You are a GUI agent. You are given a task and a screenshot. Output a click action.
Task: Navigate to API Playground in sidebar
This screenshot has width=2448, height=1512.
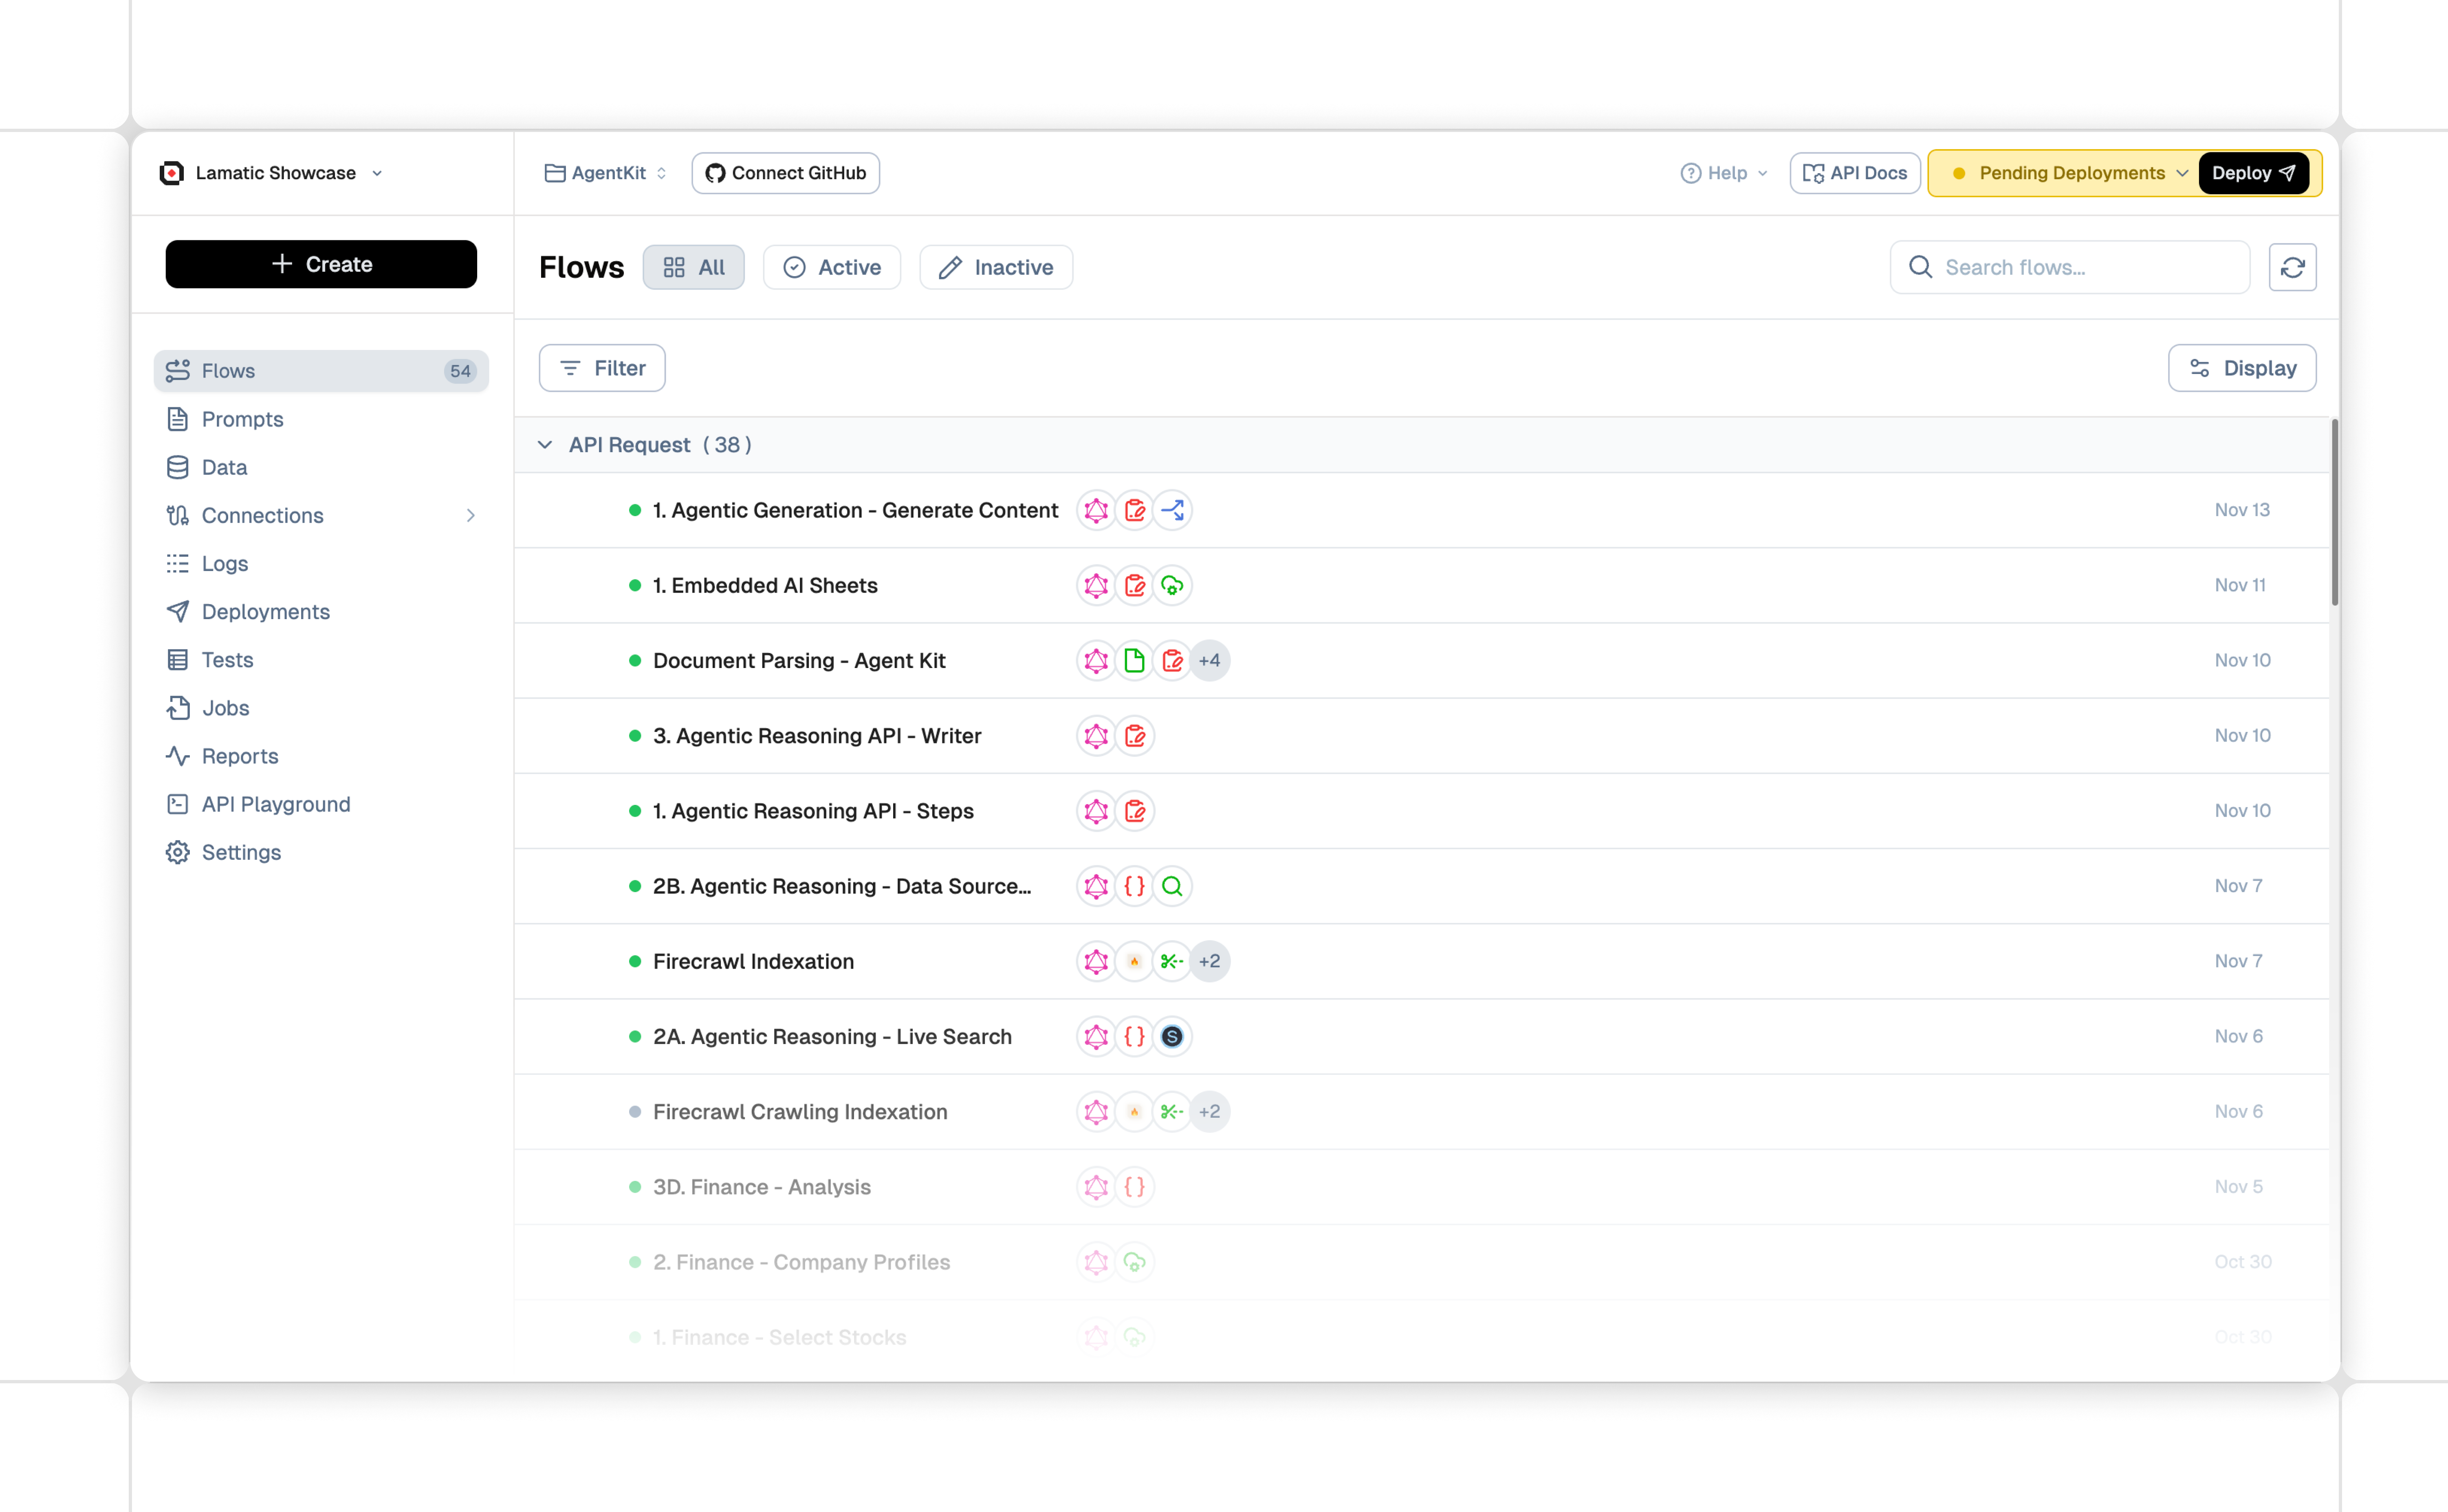(276, 804)
